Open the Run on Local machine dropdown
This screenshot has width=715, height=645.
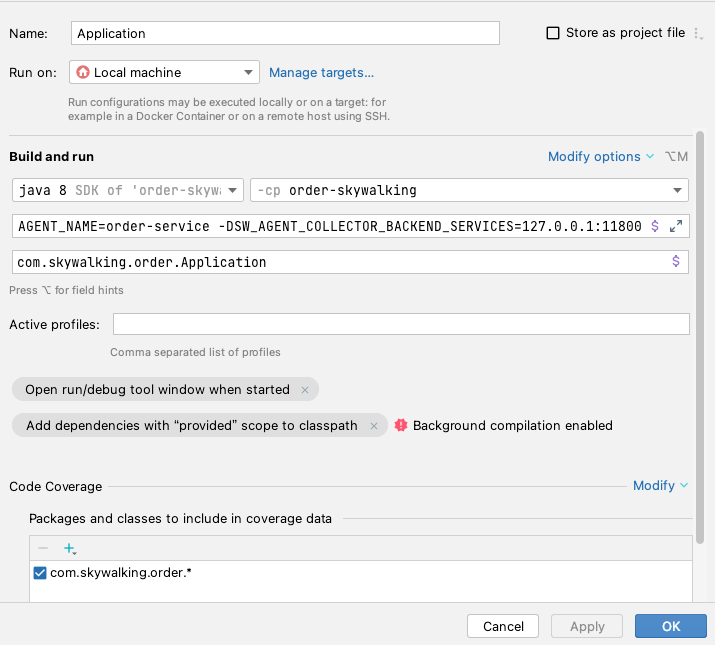point(164,72)
